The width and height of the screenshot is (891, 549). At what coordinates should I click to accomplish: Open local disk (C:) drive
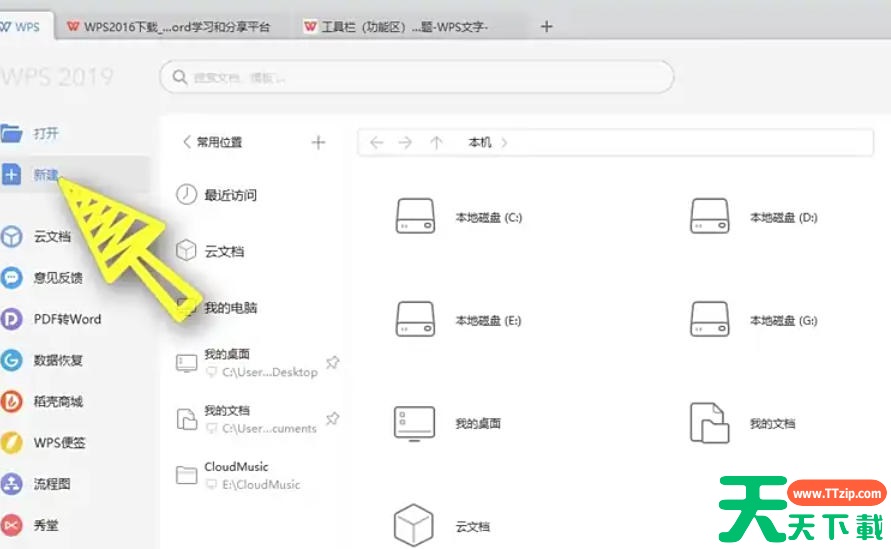pos(416,217)
